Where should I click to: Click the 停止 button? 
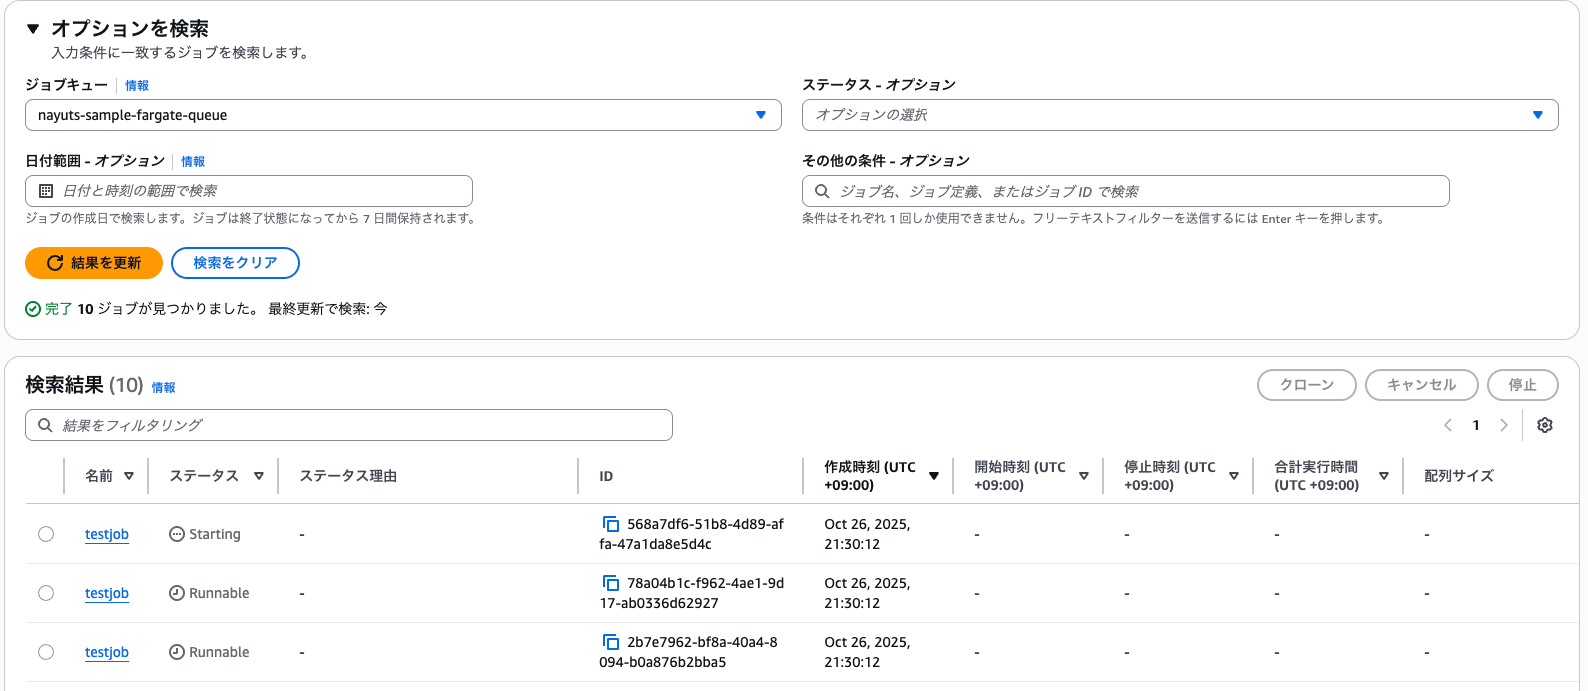[1523, 385]
